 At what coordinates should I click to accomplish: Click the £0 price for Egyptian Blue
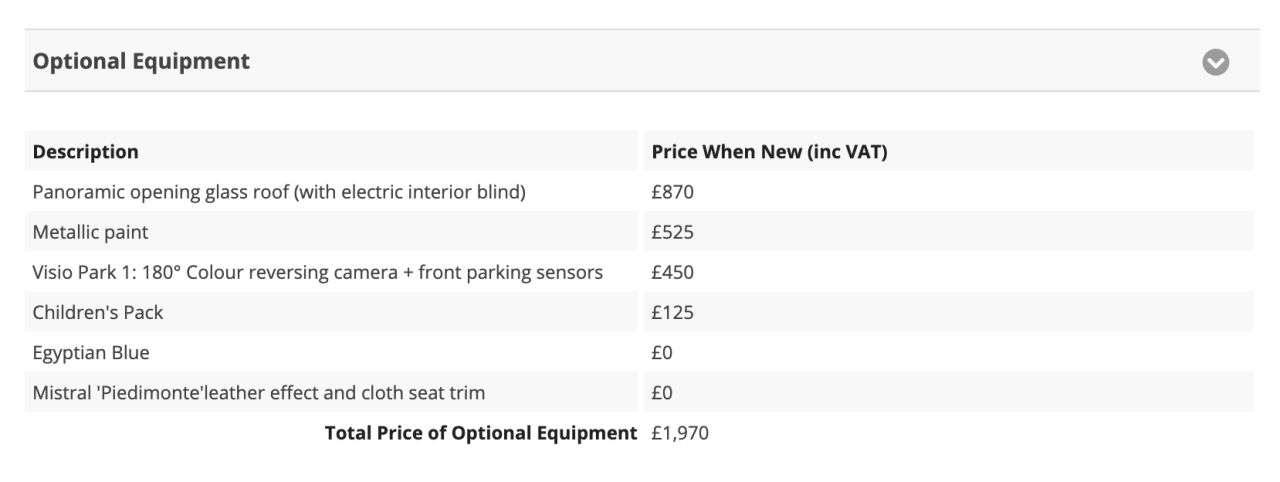663,352
